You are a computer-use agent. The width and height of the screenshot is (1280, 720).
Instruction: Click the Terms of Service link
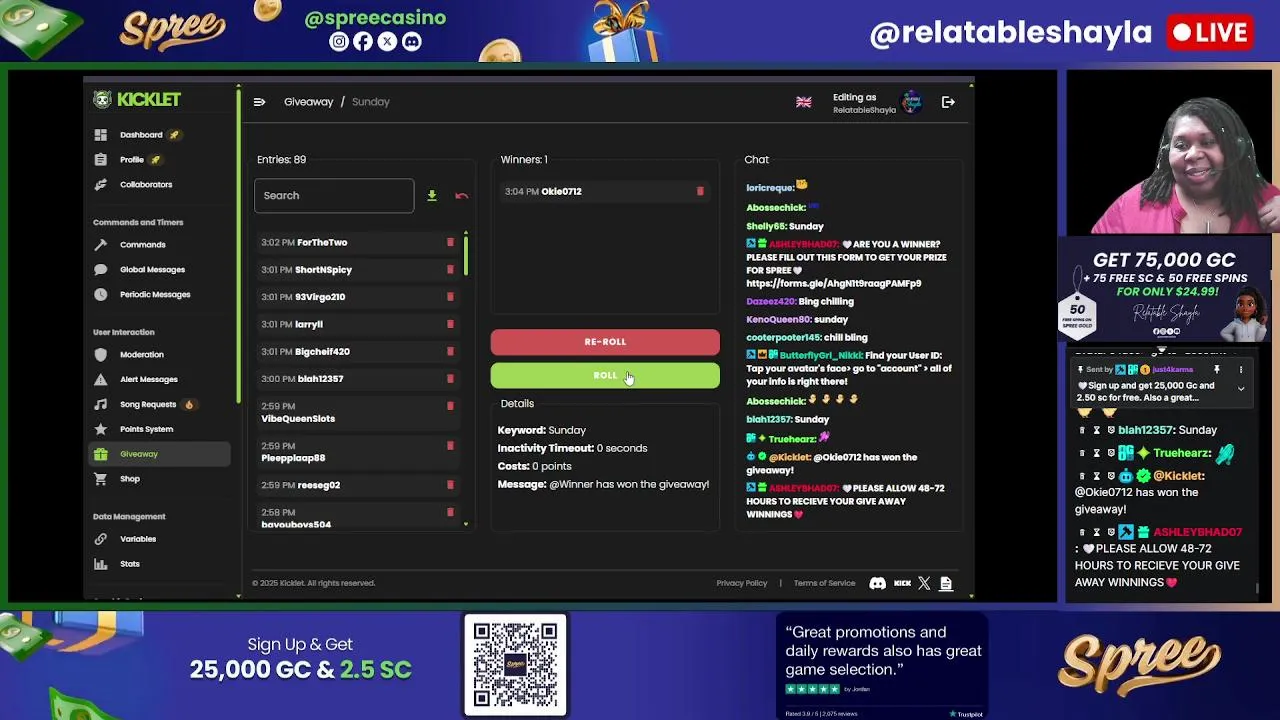coord(824,583)
